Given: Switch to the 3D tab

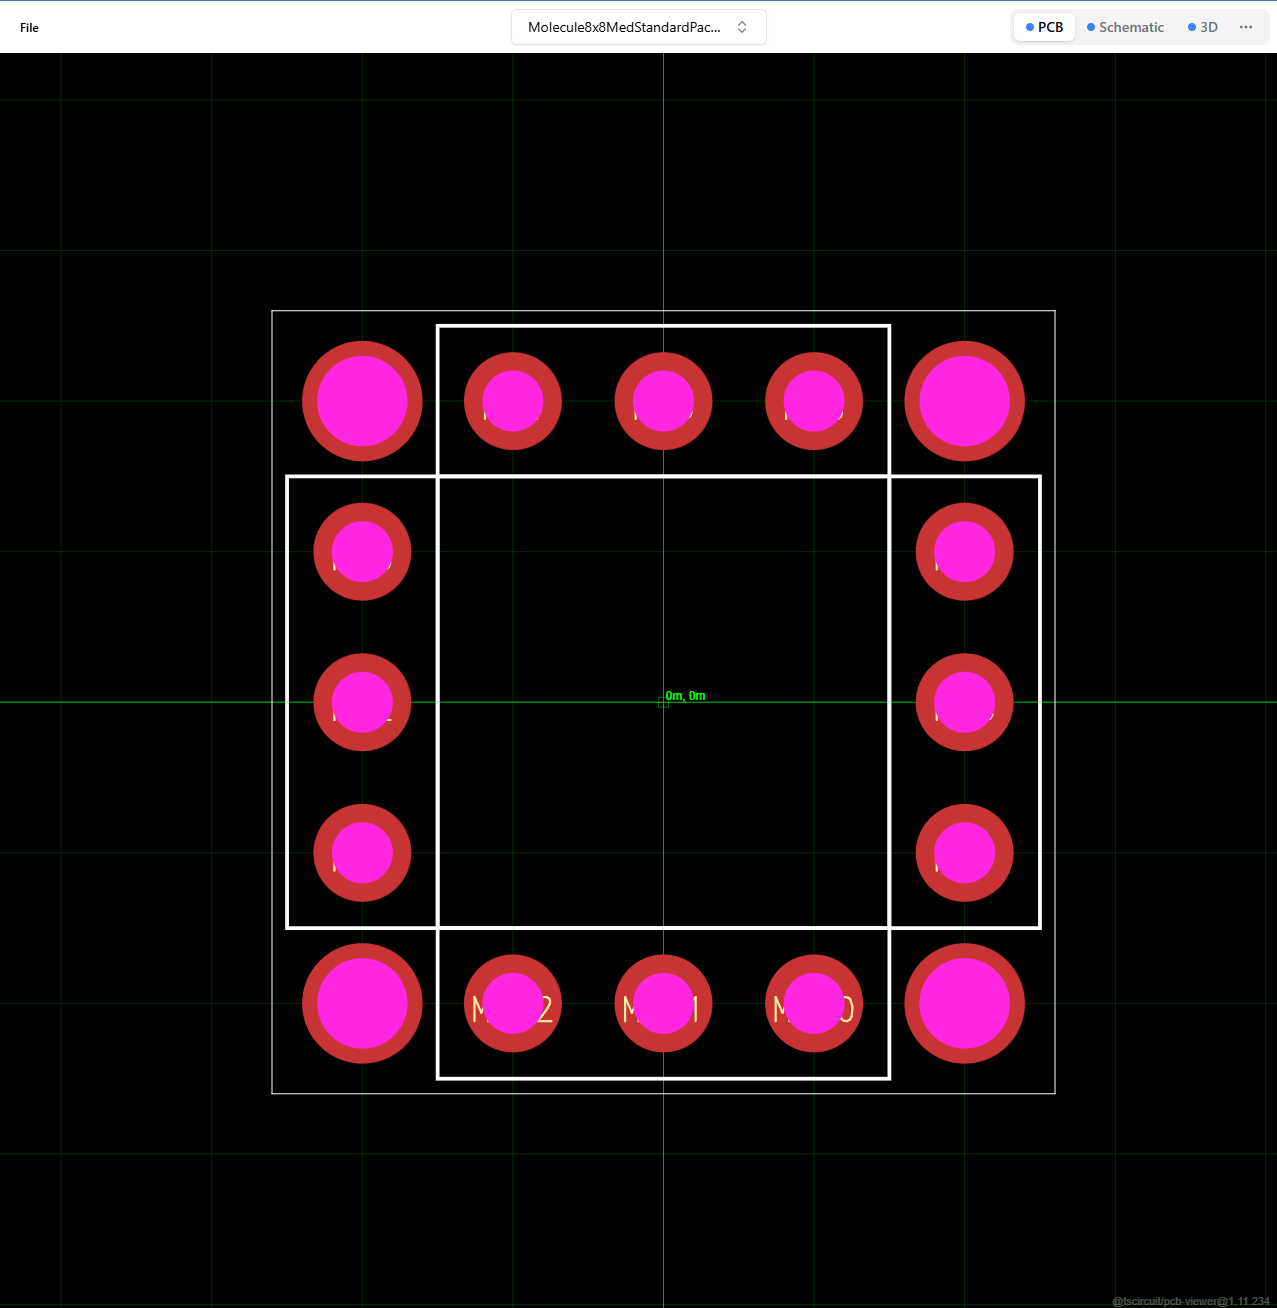Looking at the screenshot, I should pos(1202,27).
